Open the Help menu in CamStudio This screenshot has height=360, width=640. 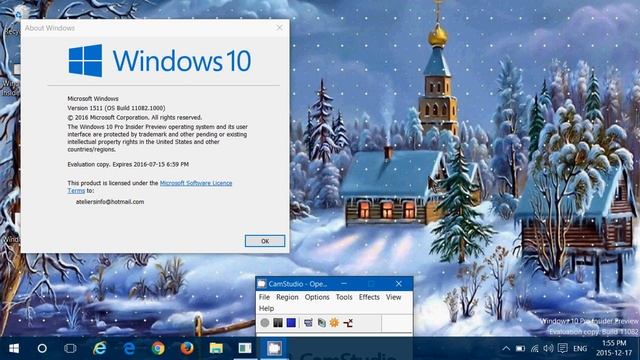point(266,309)
